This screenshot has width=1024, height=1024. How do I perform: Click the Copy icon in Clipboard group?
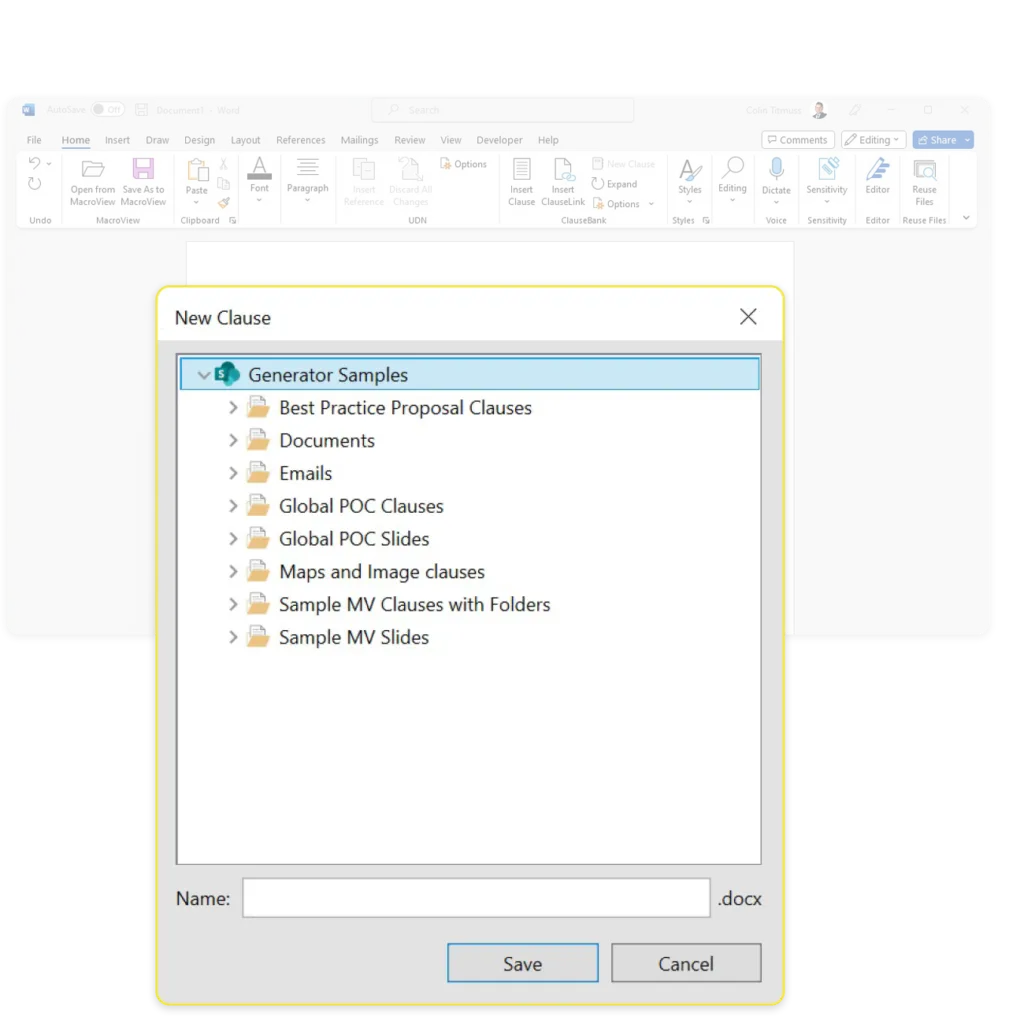click(223, 184)
